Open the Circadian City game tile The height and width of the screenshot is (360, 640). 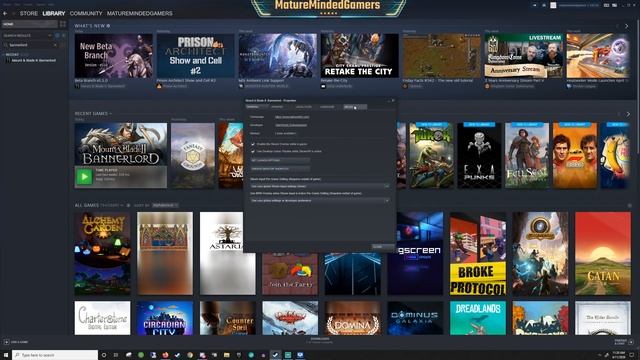(x=165, y=318)
